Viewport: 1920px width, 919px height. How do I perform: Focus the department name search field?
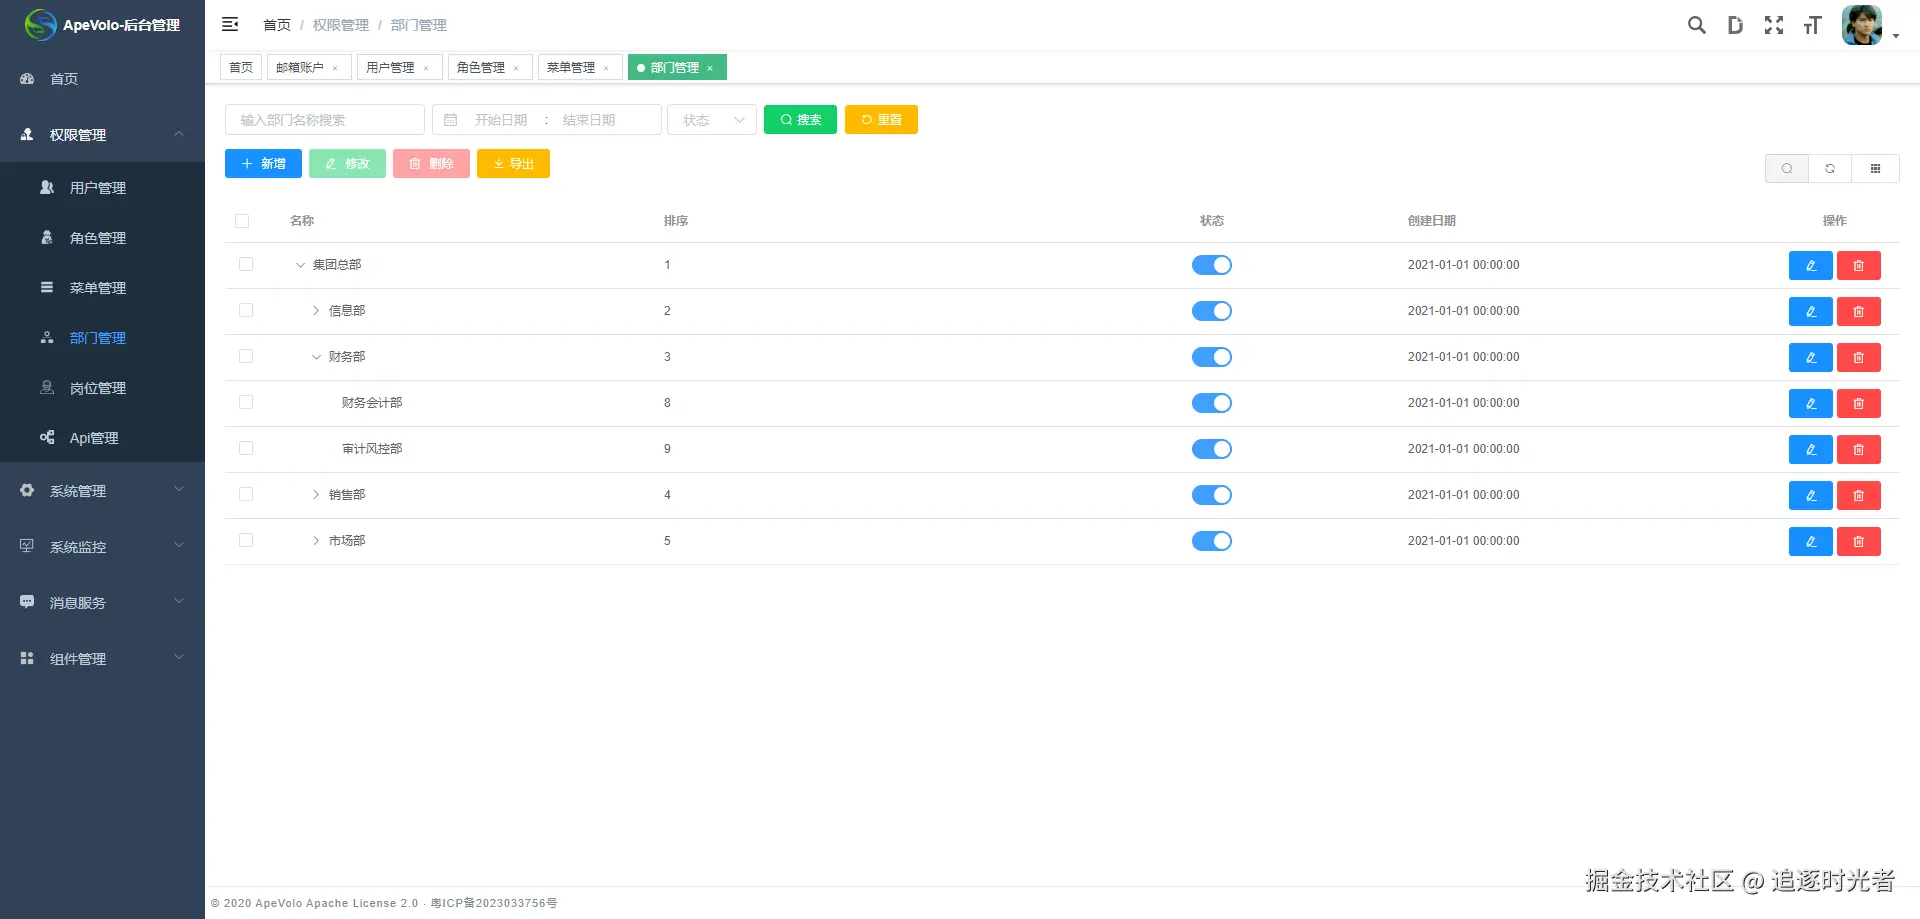tap(325, 120)
